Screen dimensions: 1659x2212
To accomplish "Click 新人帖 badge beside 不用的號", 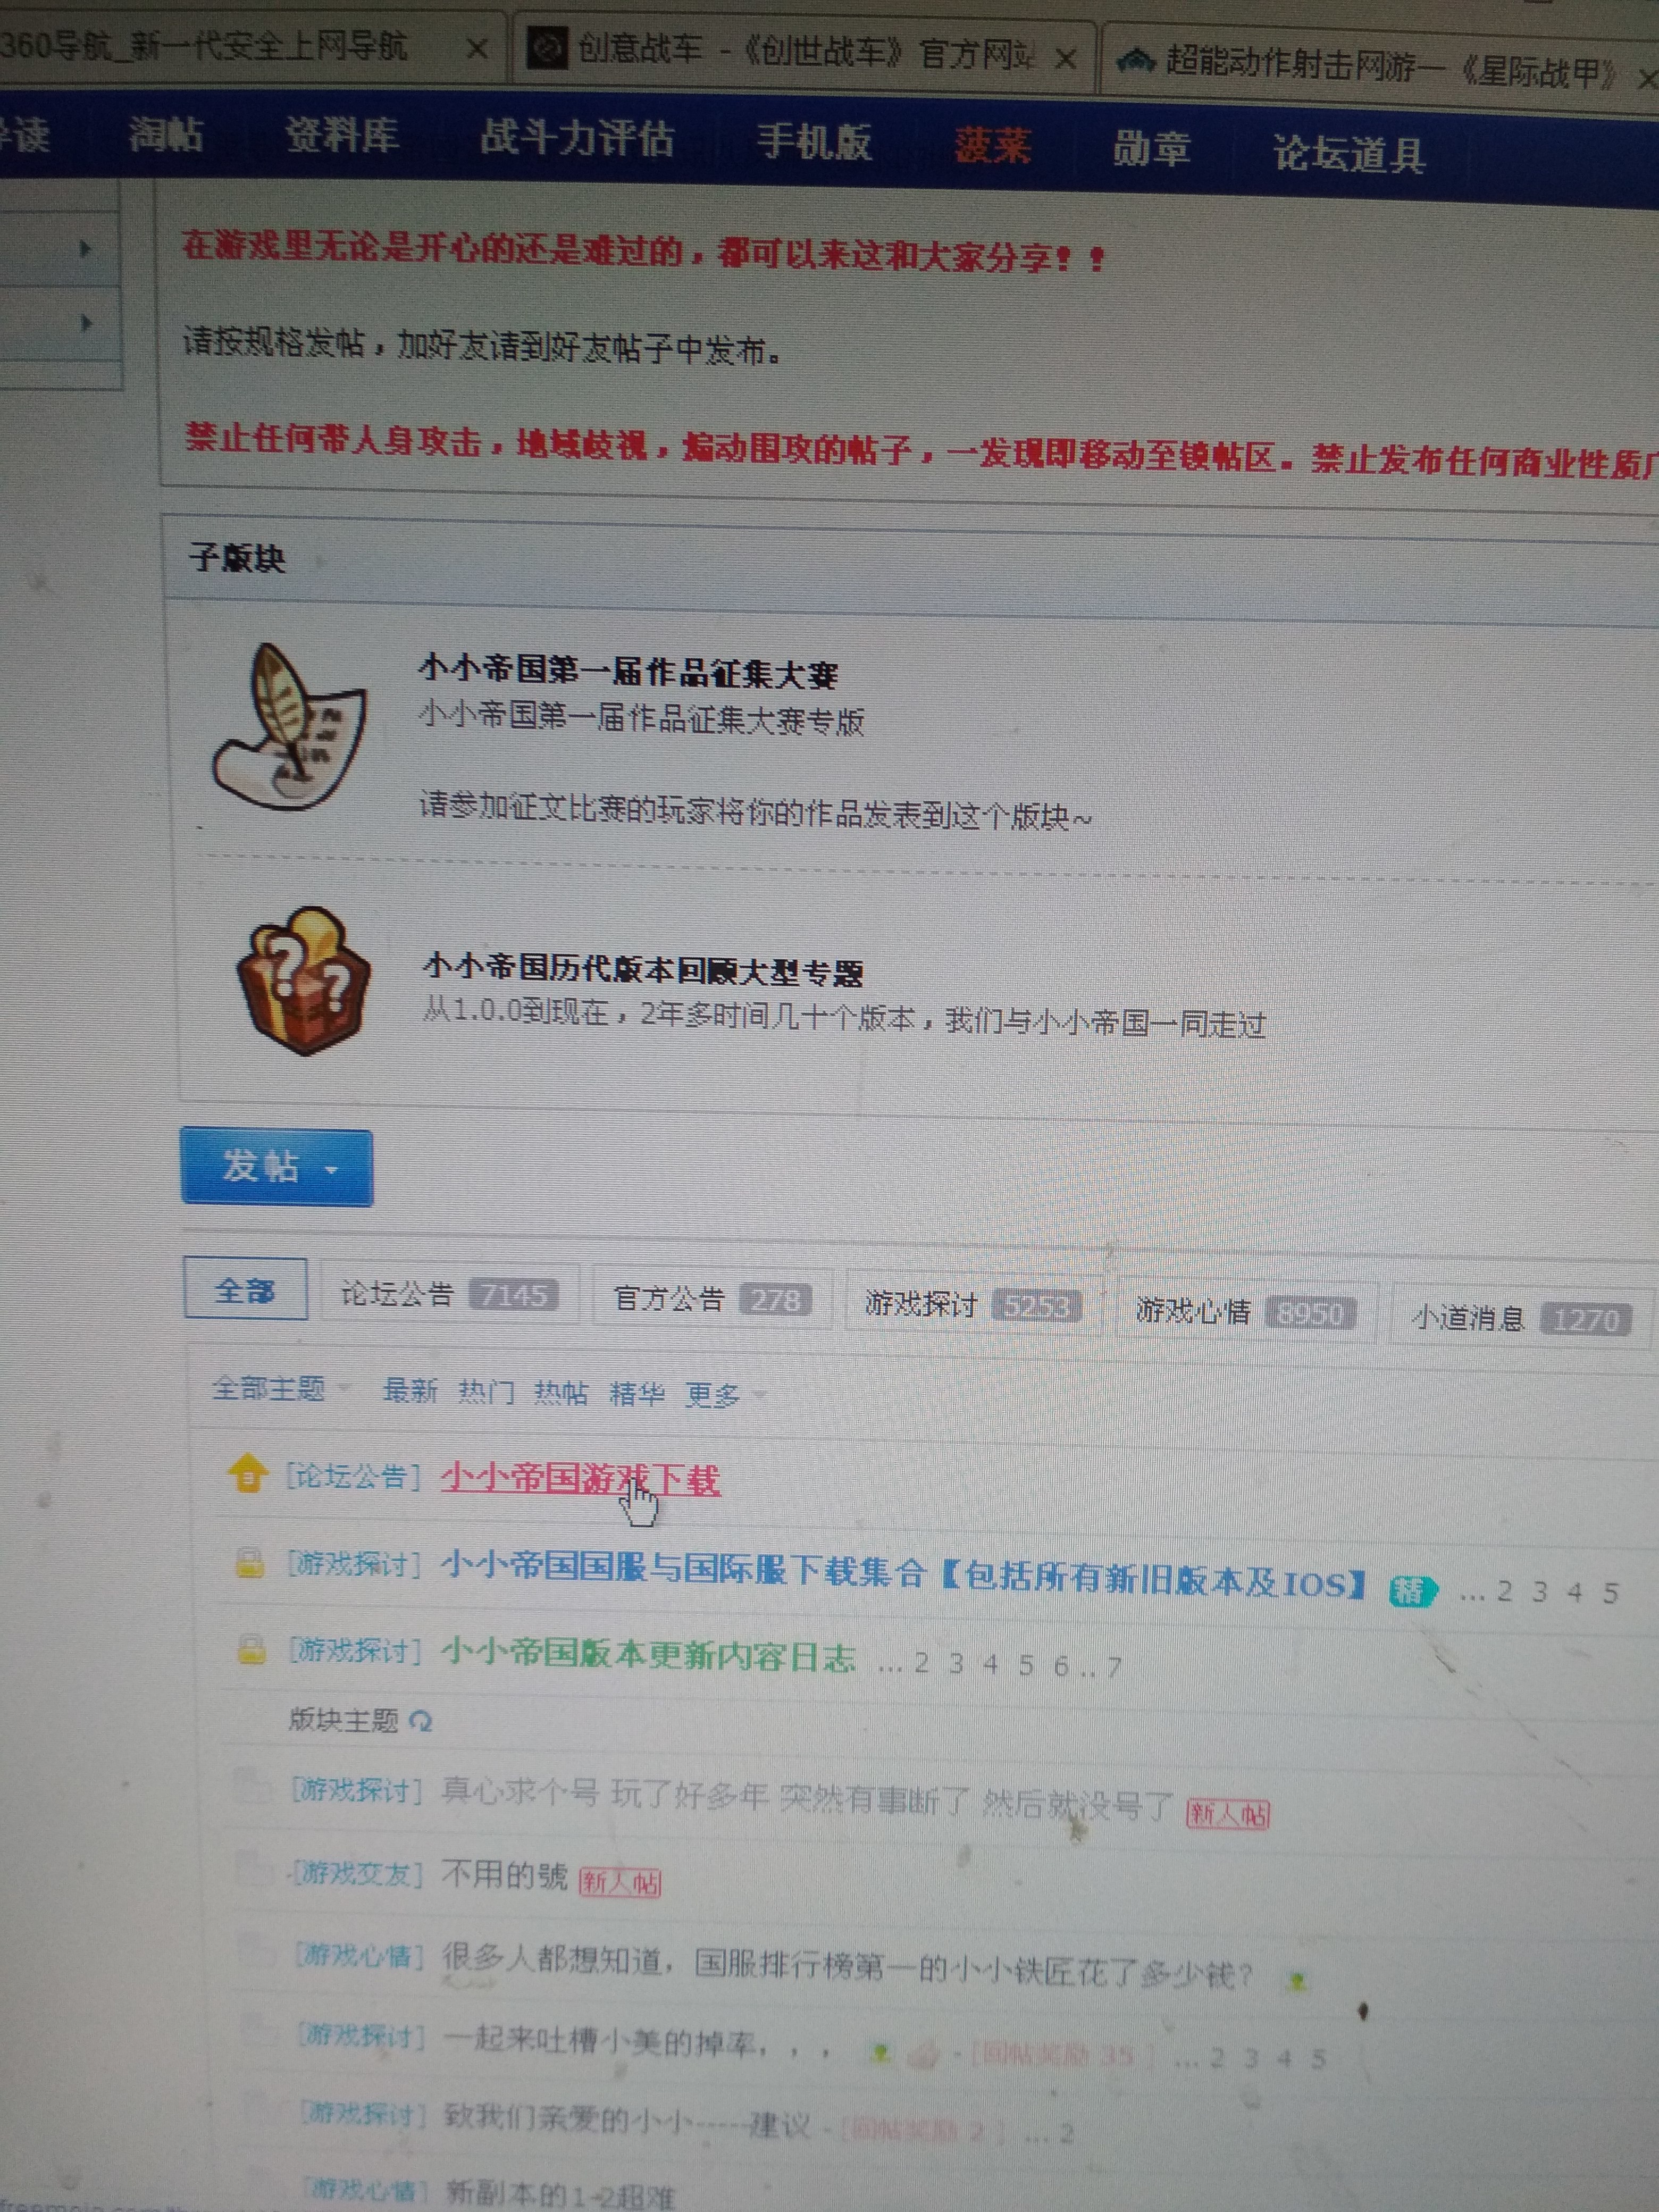I will (620, 1883).
